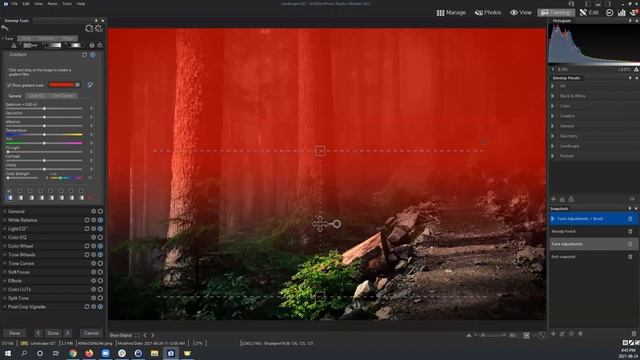Go to the previous image arrow button

click(38, 333)
